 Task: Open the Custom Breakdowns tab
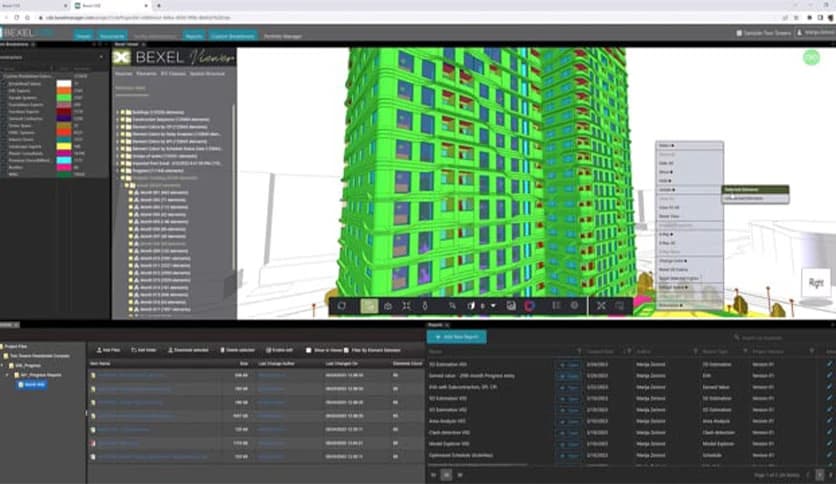coord(233,36)
